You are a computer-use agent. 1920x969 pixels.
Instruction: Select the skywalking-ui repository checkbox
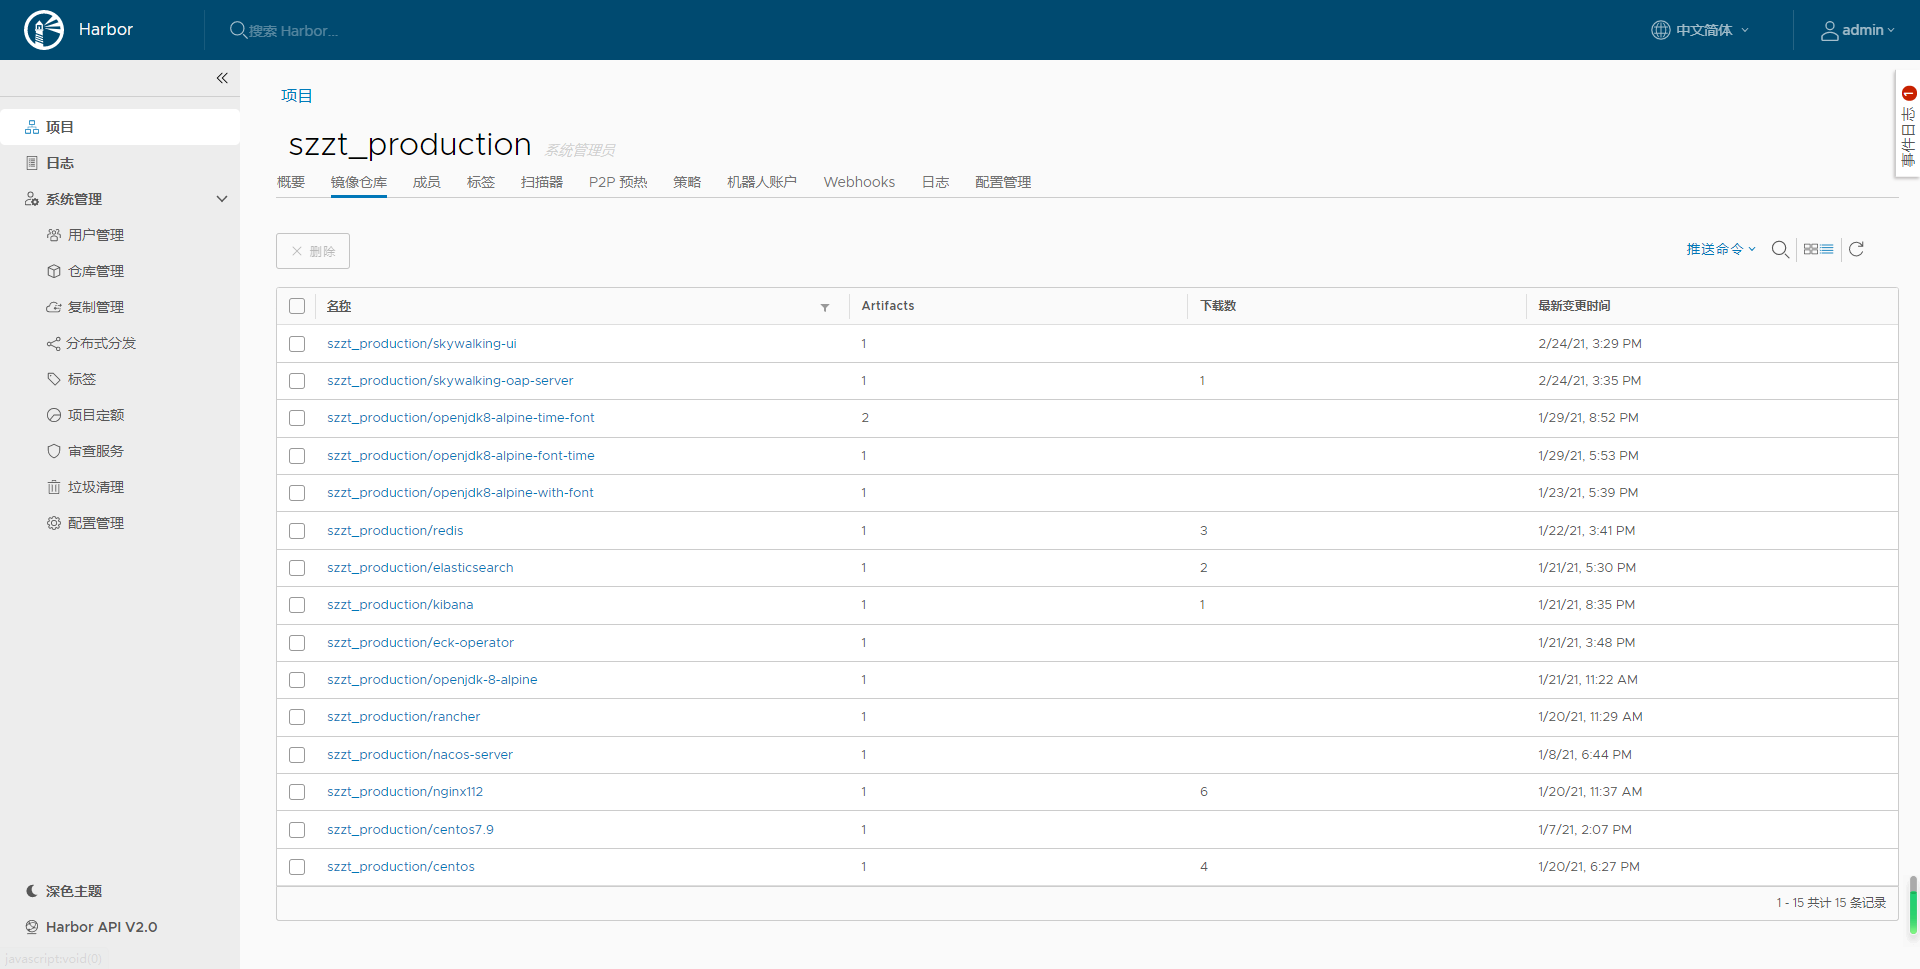(x=297, y=344)
